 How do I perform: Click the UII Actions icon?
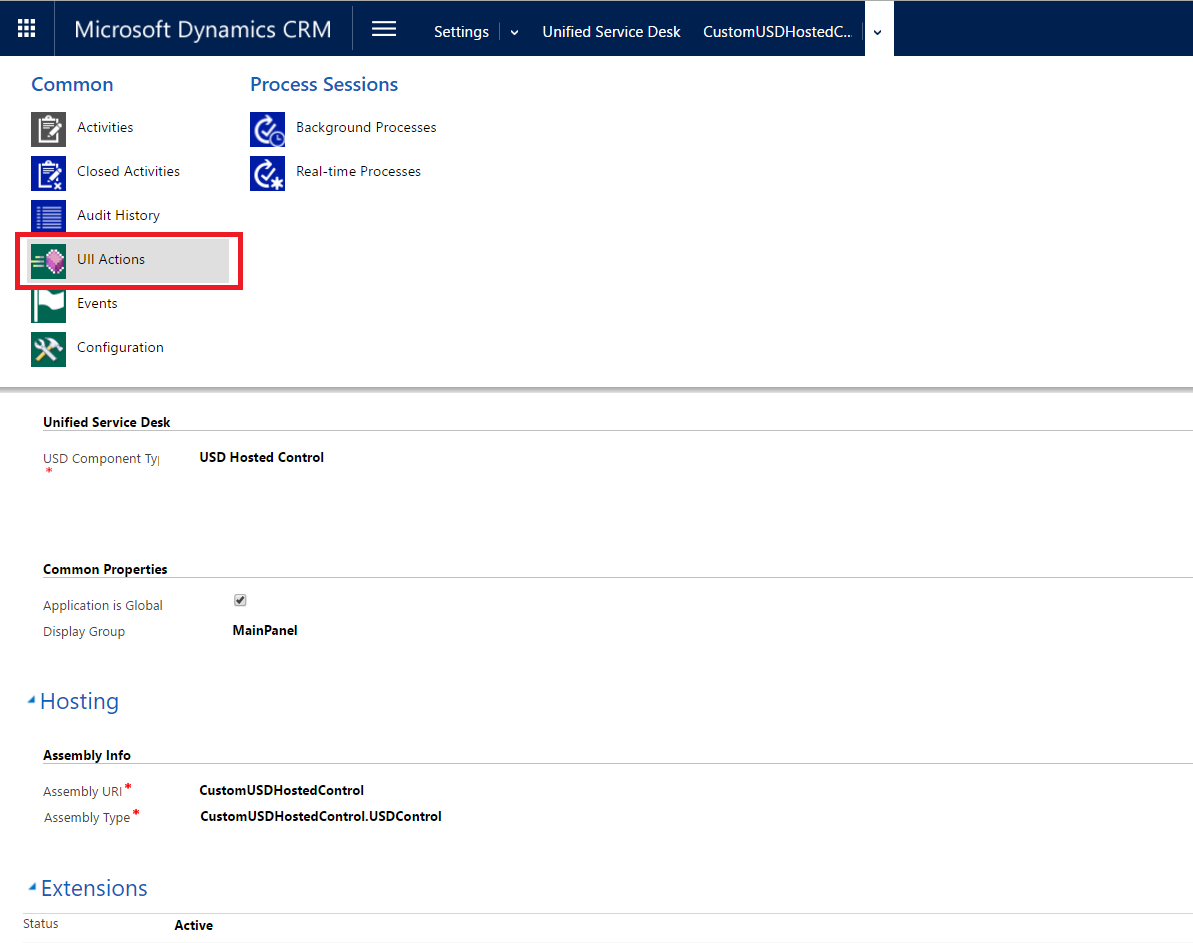[48, 260]
